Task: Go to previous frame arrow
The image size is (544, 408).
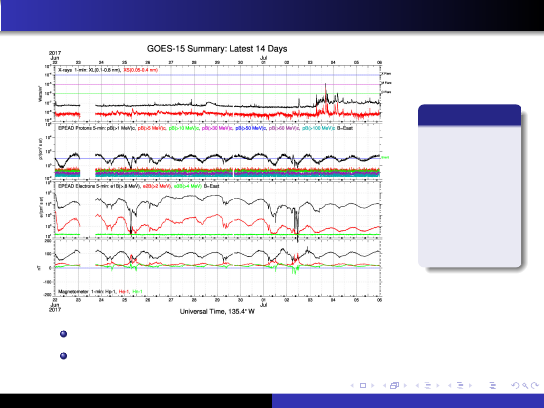Action: pyautogui.click(x=384, y=385)
